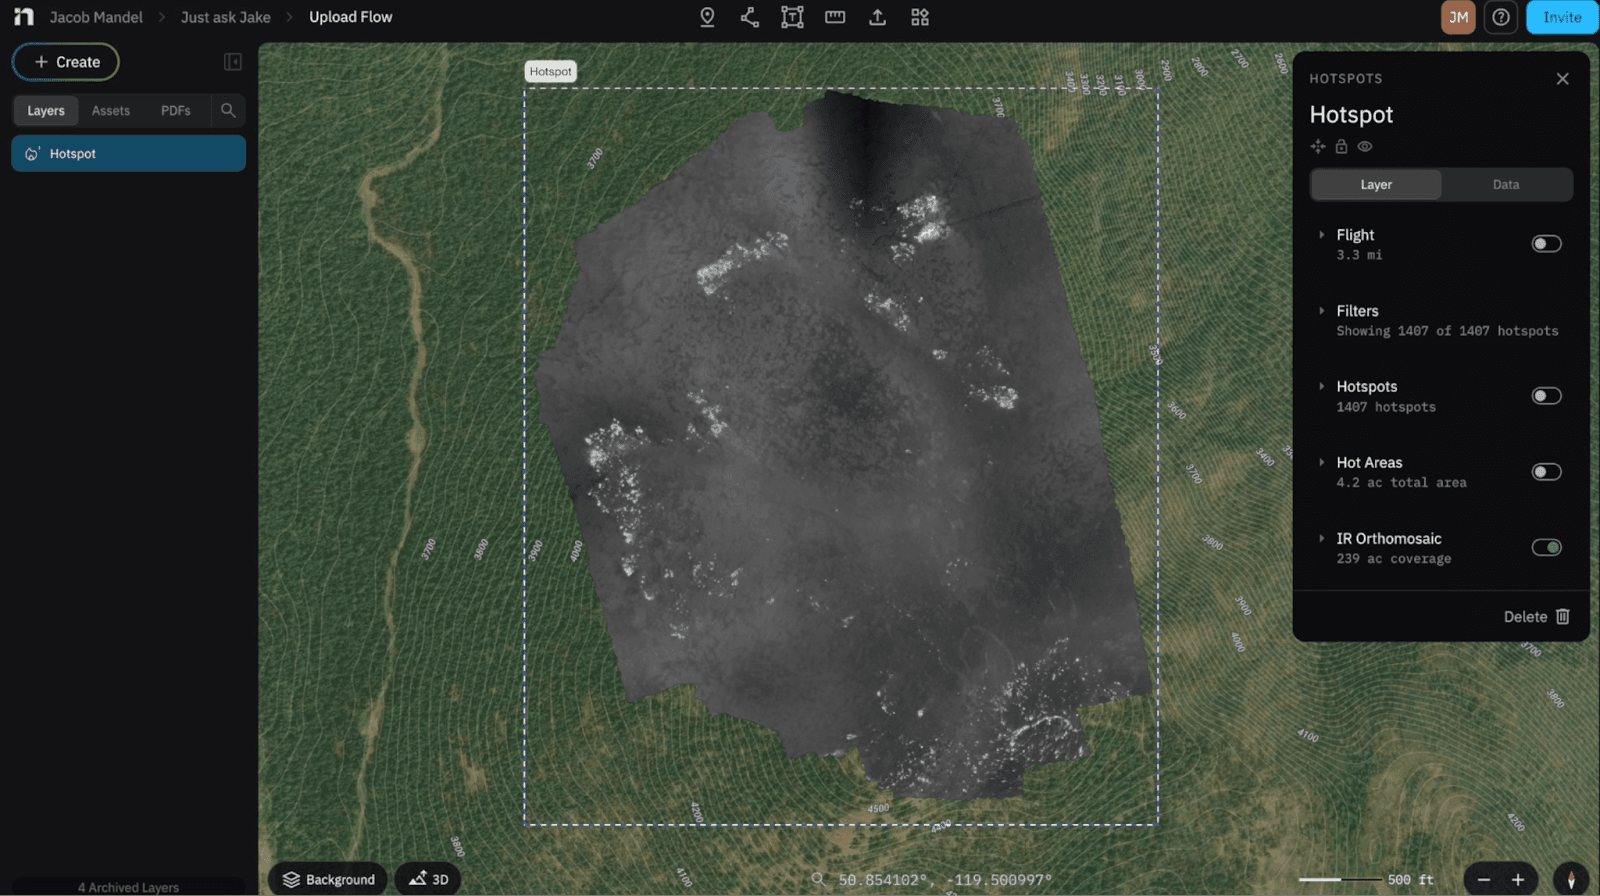Select the Layer tab in Hotspot panel

coord(1376,185)
